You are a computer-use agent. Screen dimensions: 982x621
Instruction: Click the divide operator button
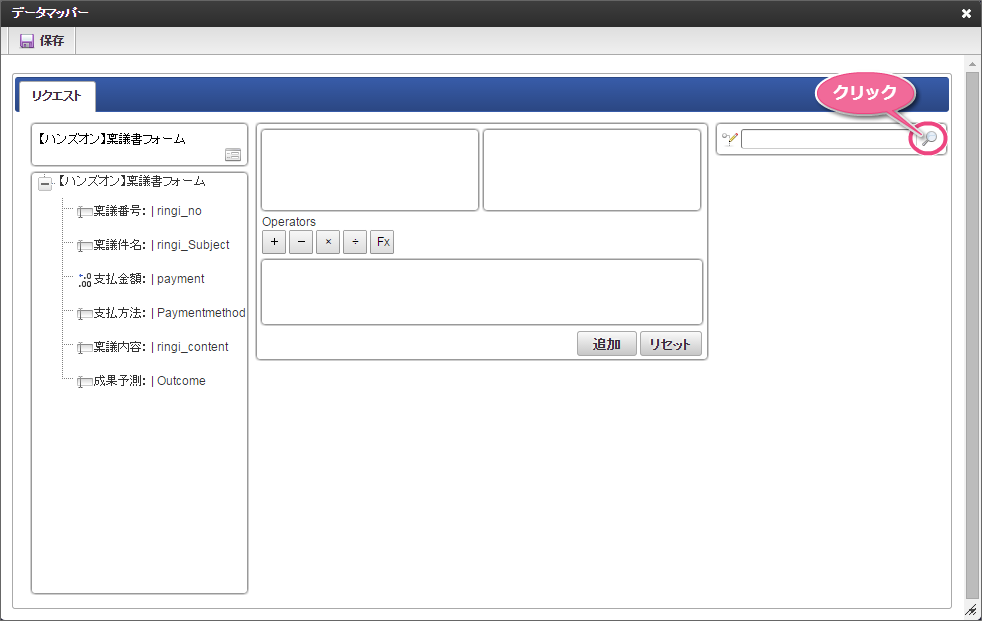tap(355, 242)
